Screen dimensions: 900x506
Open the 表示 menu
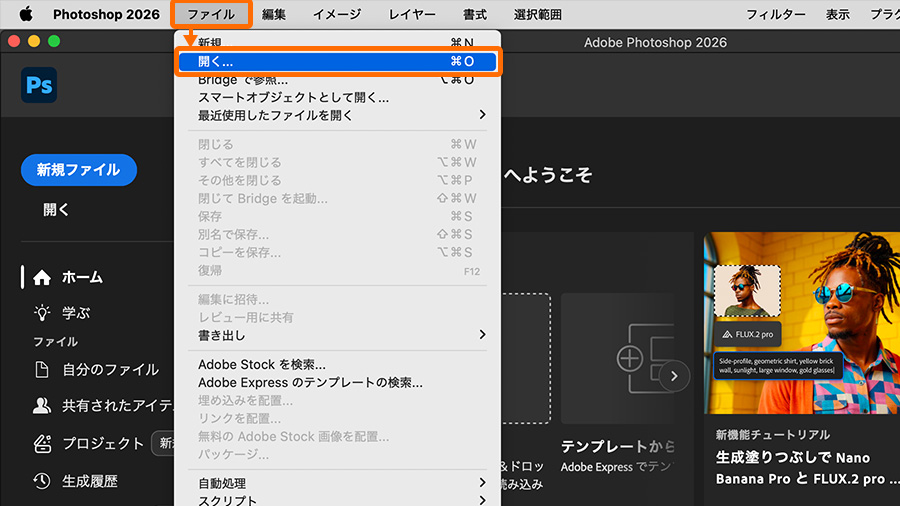coord(837,14)
